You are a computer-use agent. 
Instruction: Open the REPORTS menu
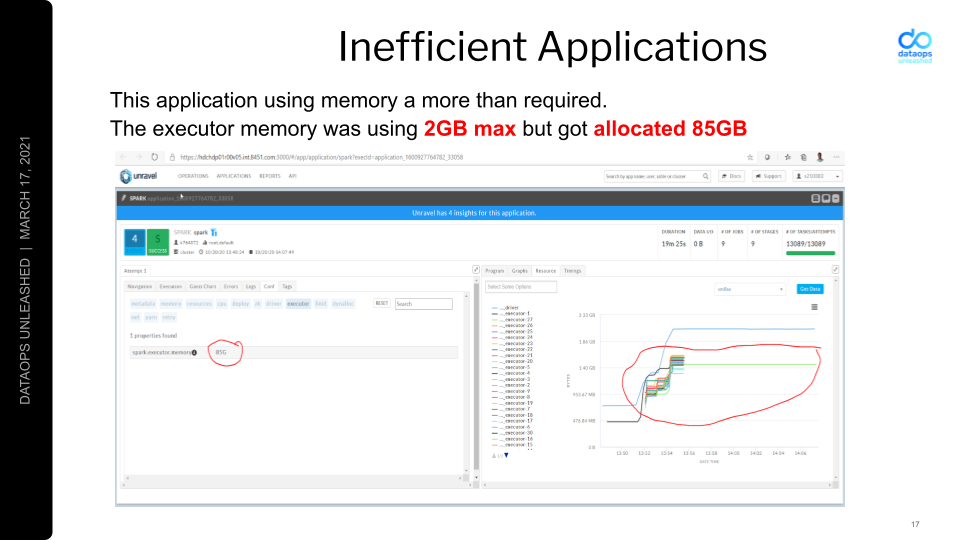coord(269,176)
